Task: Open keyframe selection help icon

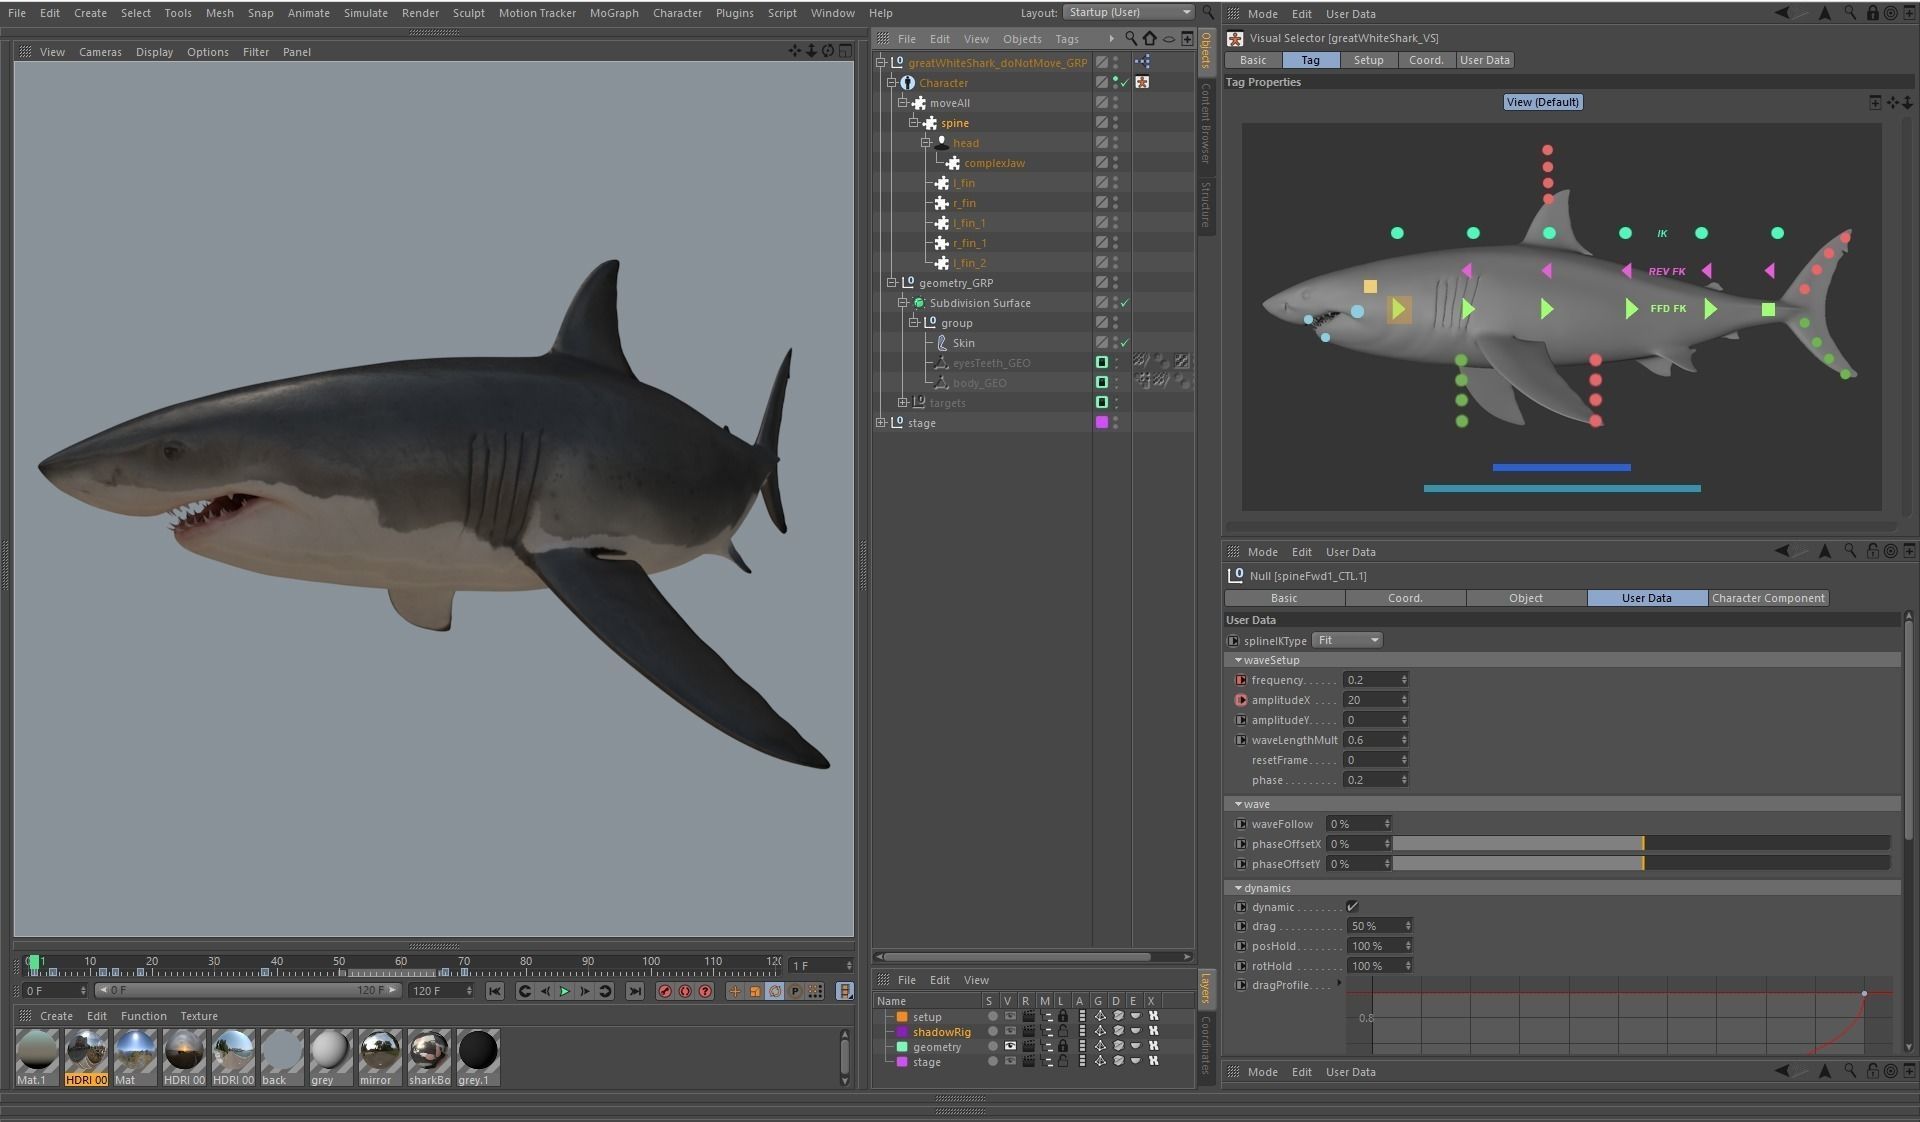Action: (x=705, y=991)
